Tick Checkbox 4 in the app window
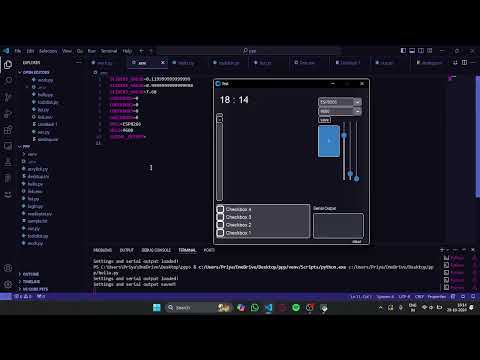 (220, 209)
